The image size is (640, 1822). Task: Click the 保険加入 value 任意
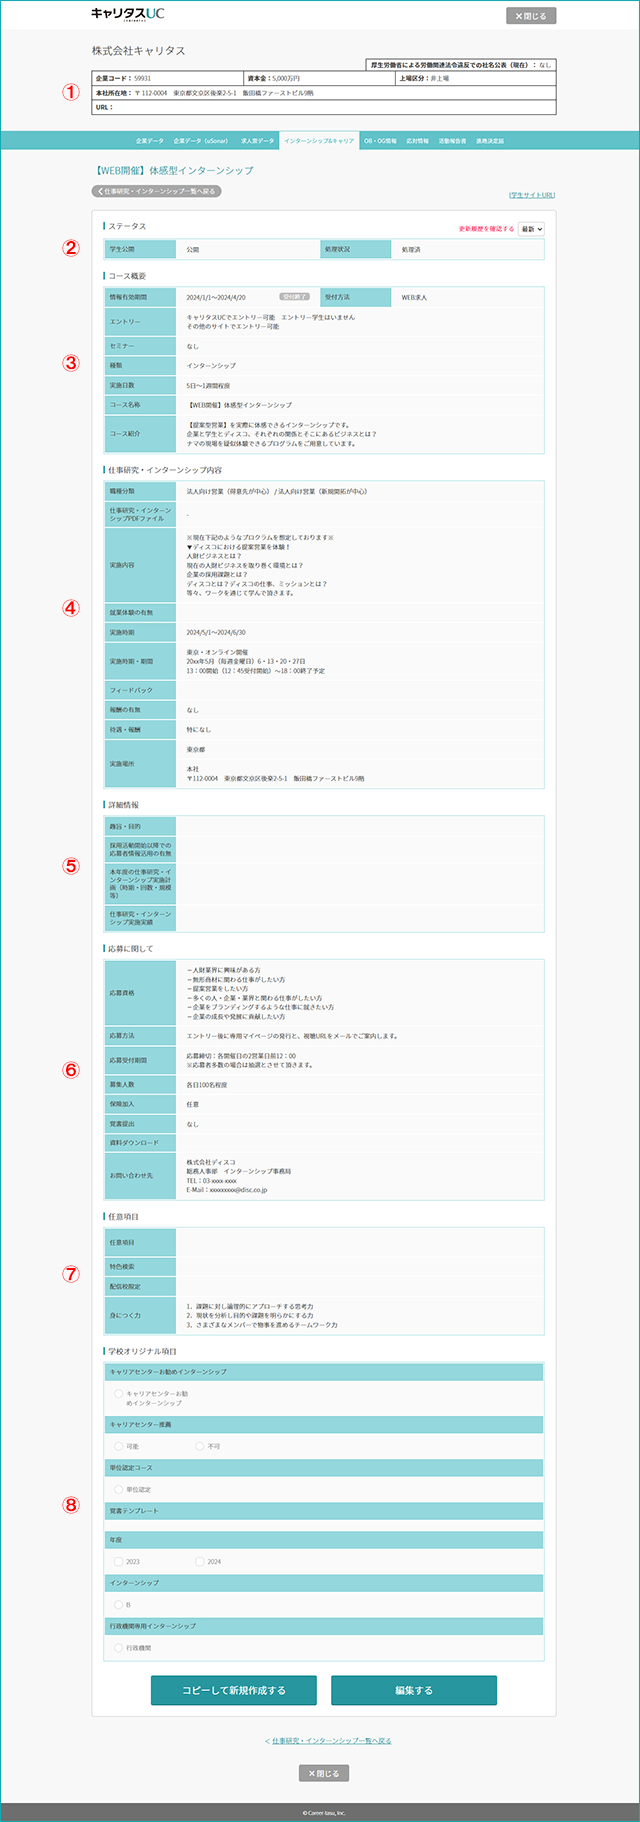tap(193, 1104)
